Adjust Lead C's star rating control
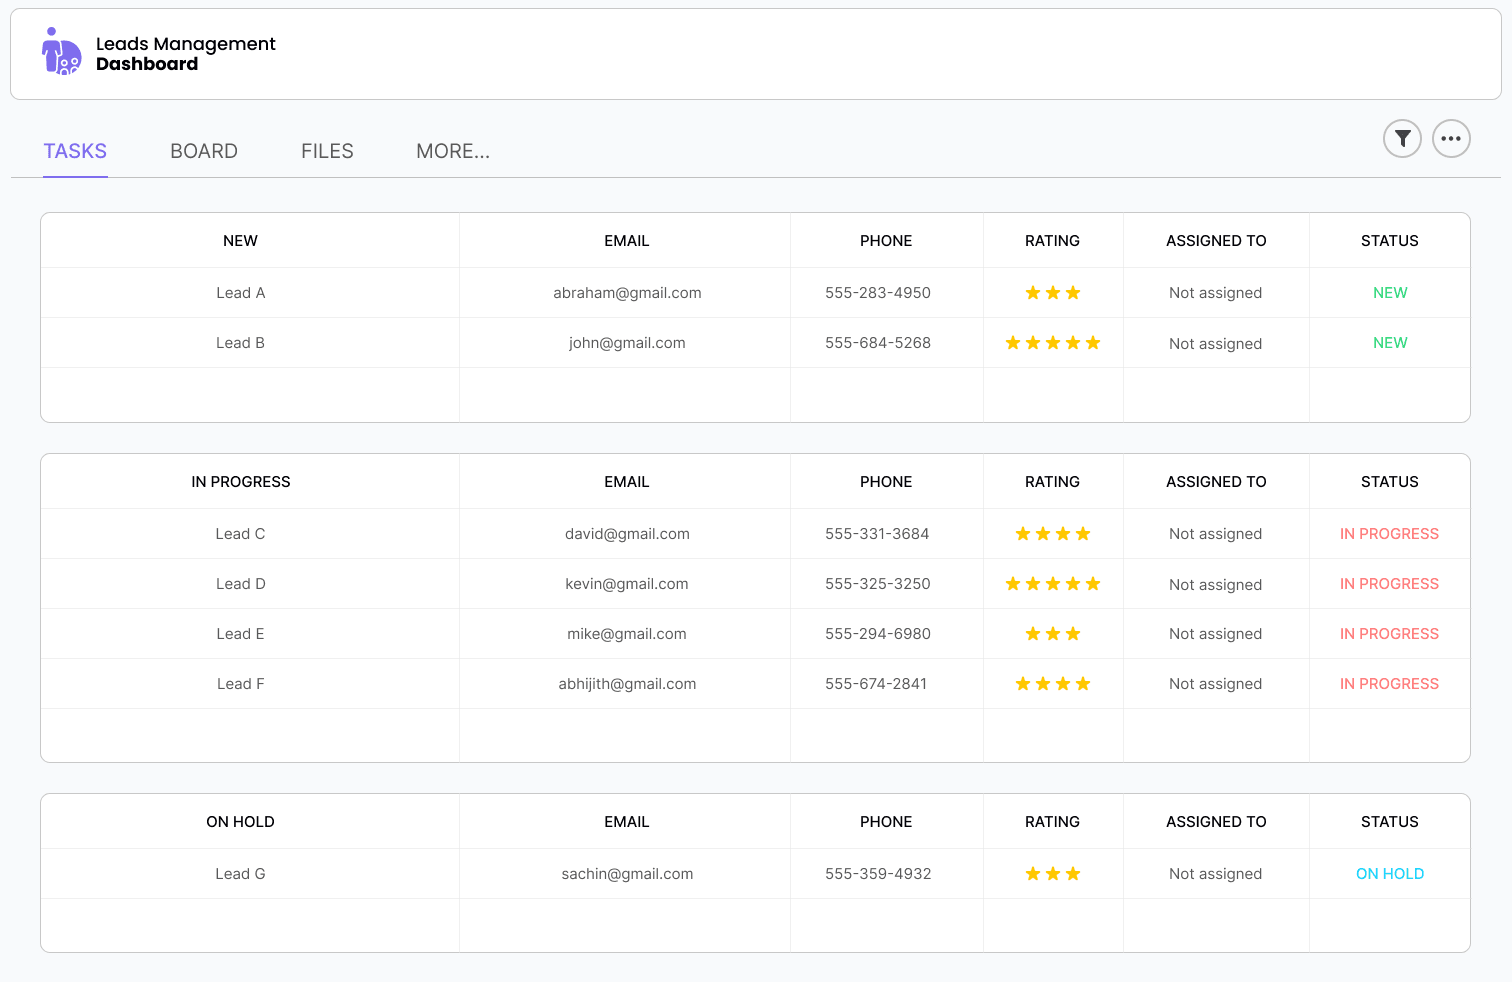The height and width of the screenshot is (982, 1512). point(1053,533)
